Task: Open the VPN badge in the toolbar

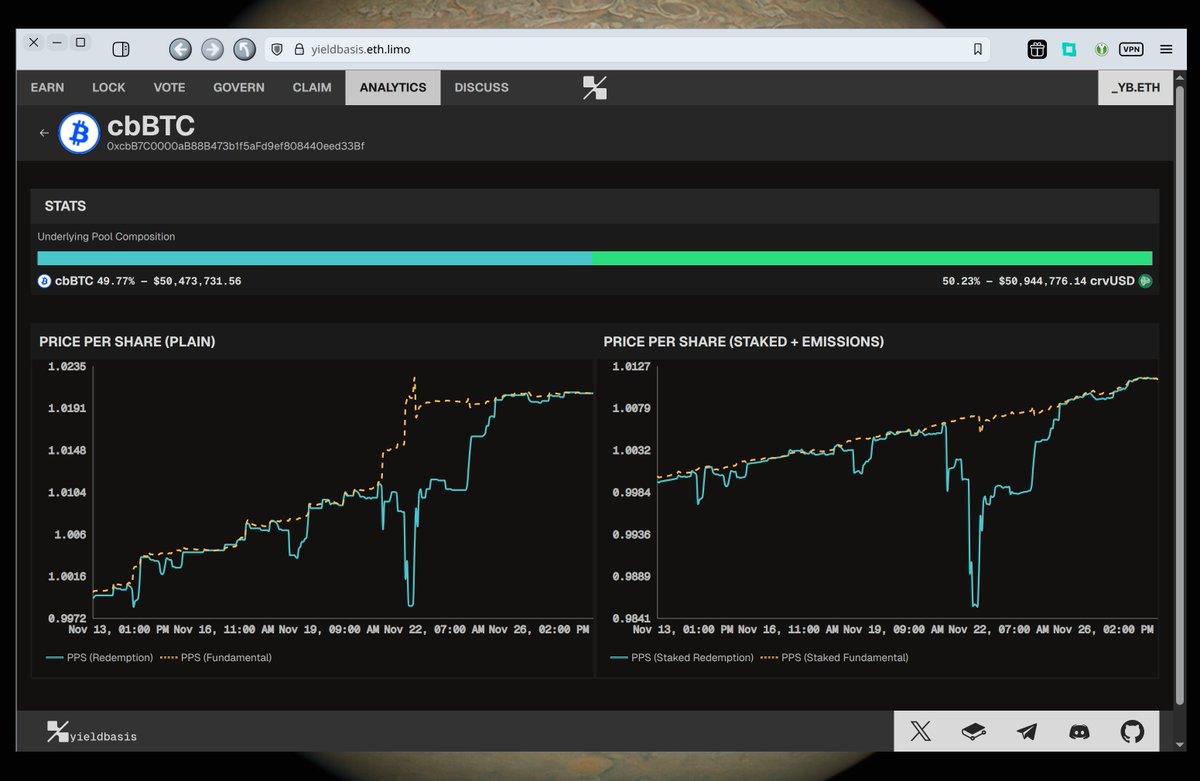Action: coord(1131,49)
